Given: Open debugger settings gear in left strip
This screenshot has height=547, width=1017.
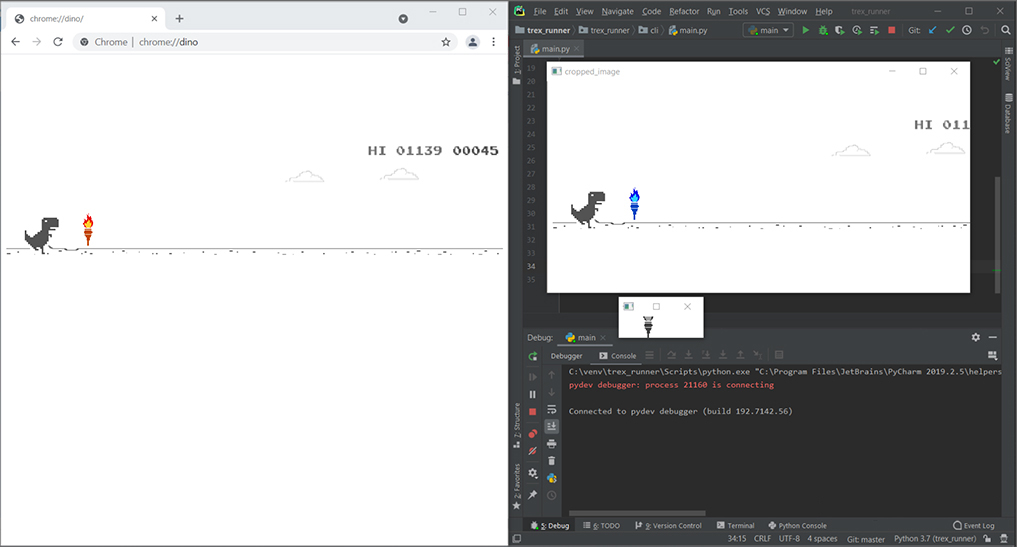Looking at the screenshot, I should [532, 473].
